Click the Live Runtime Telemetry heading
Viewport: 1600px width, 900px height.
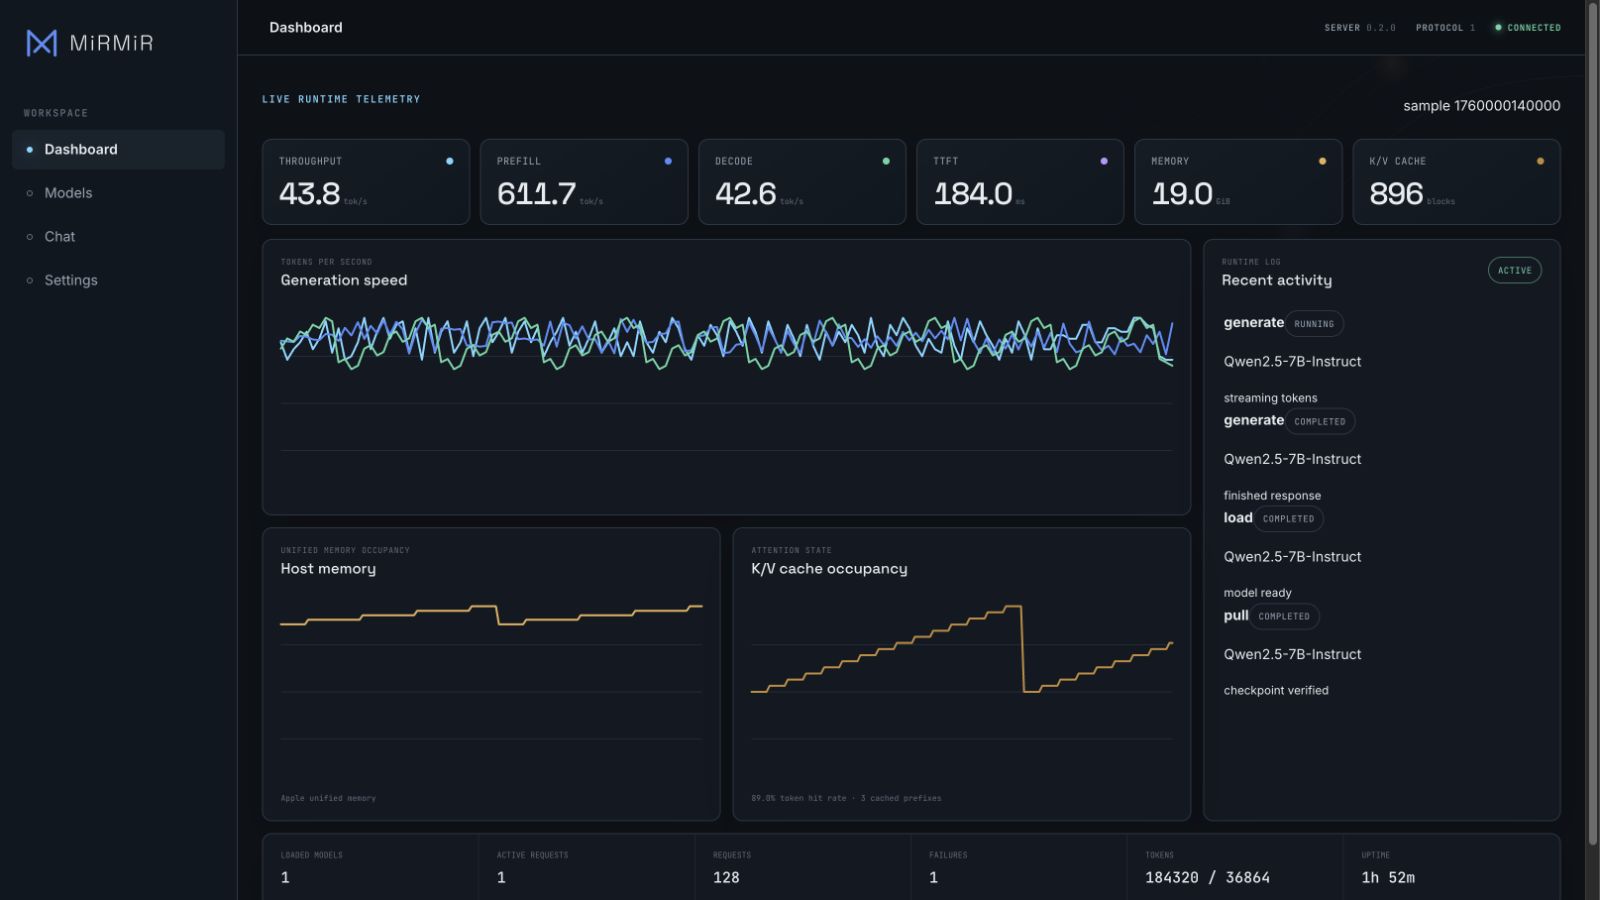click(341, 99)
